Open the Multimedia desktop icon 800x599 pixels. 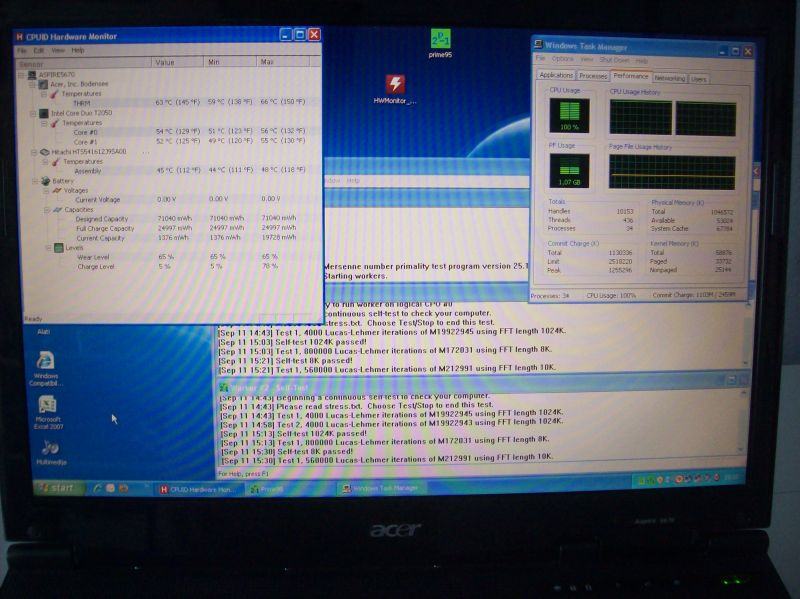coord(50,447)
